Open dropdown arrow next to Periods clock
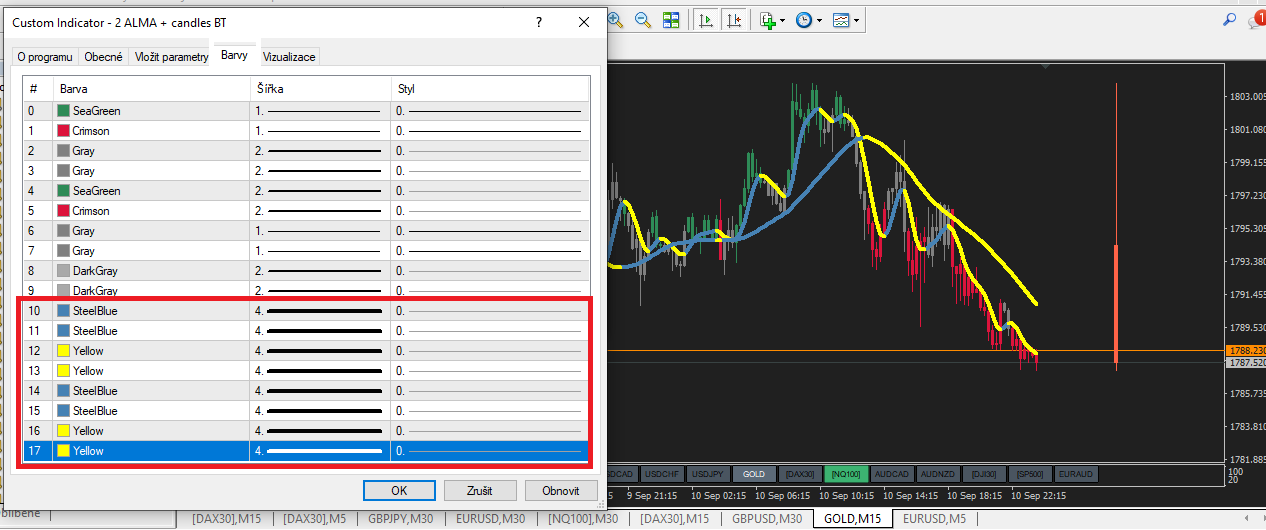This screenshot has width=1266, height=530. click(x=820, y=20)
